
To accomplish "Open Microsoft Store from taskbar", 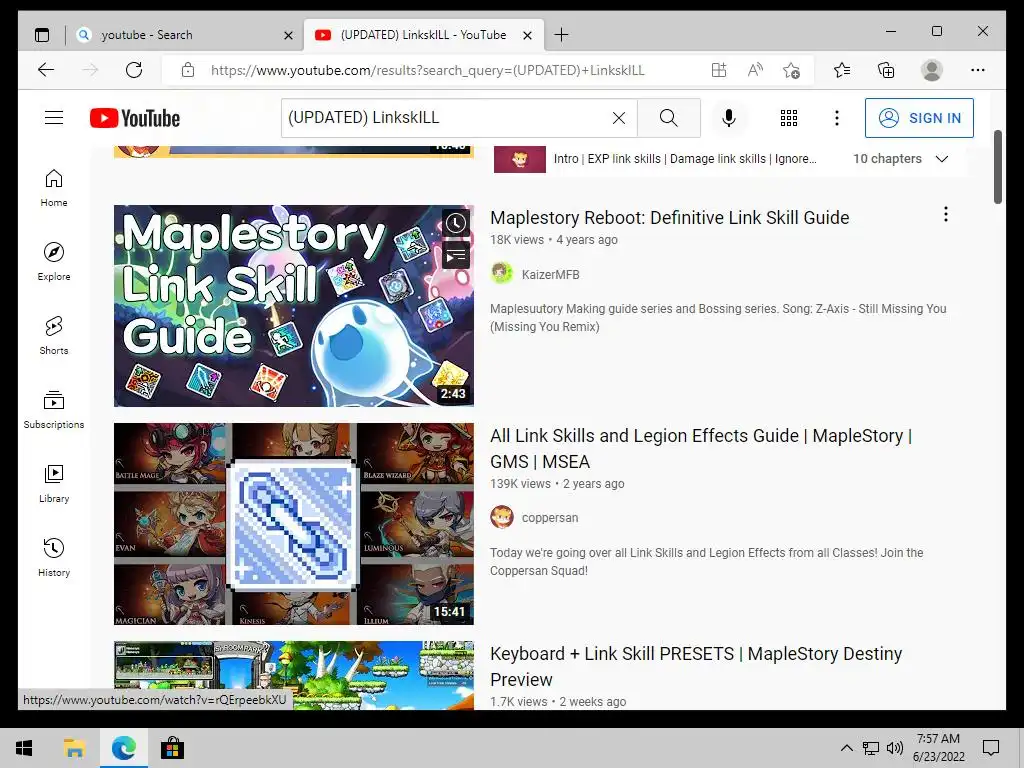I will [x=172, y=748].
